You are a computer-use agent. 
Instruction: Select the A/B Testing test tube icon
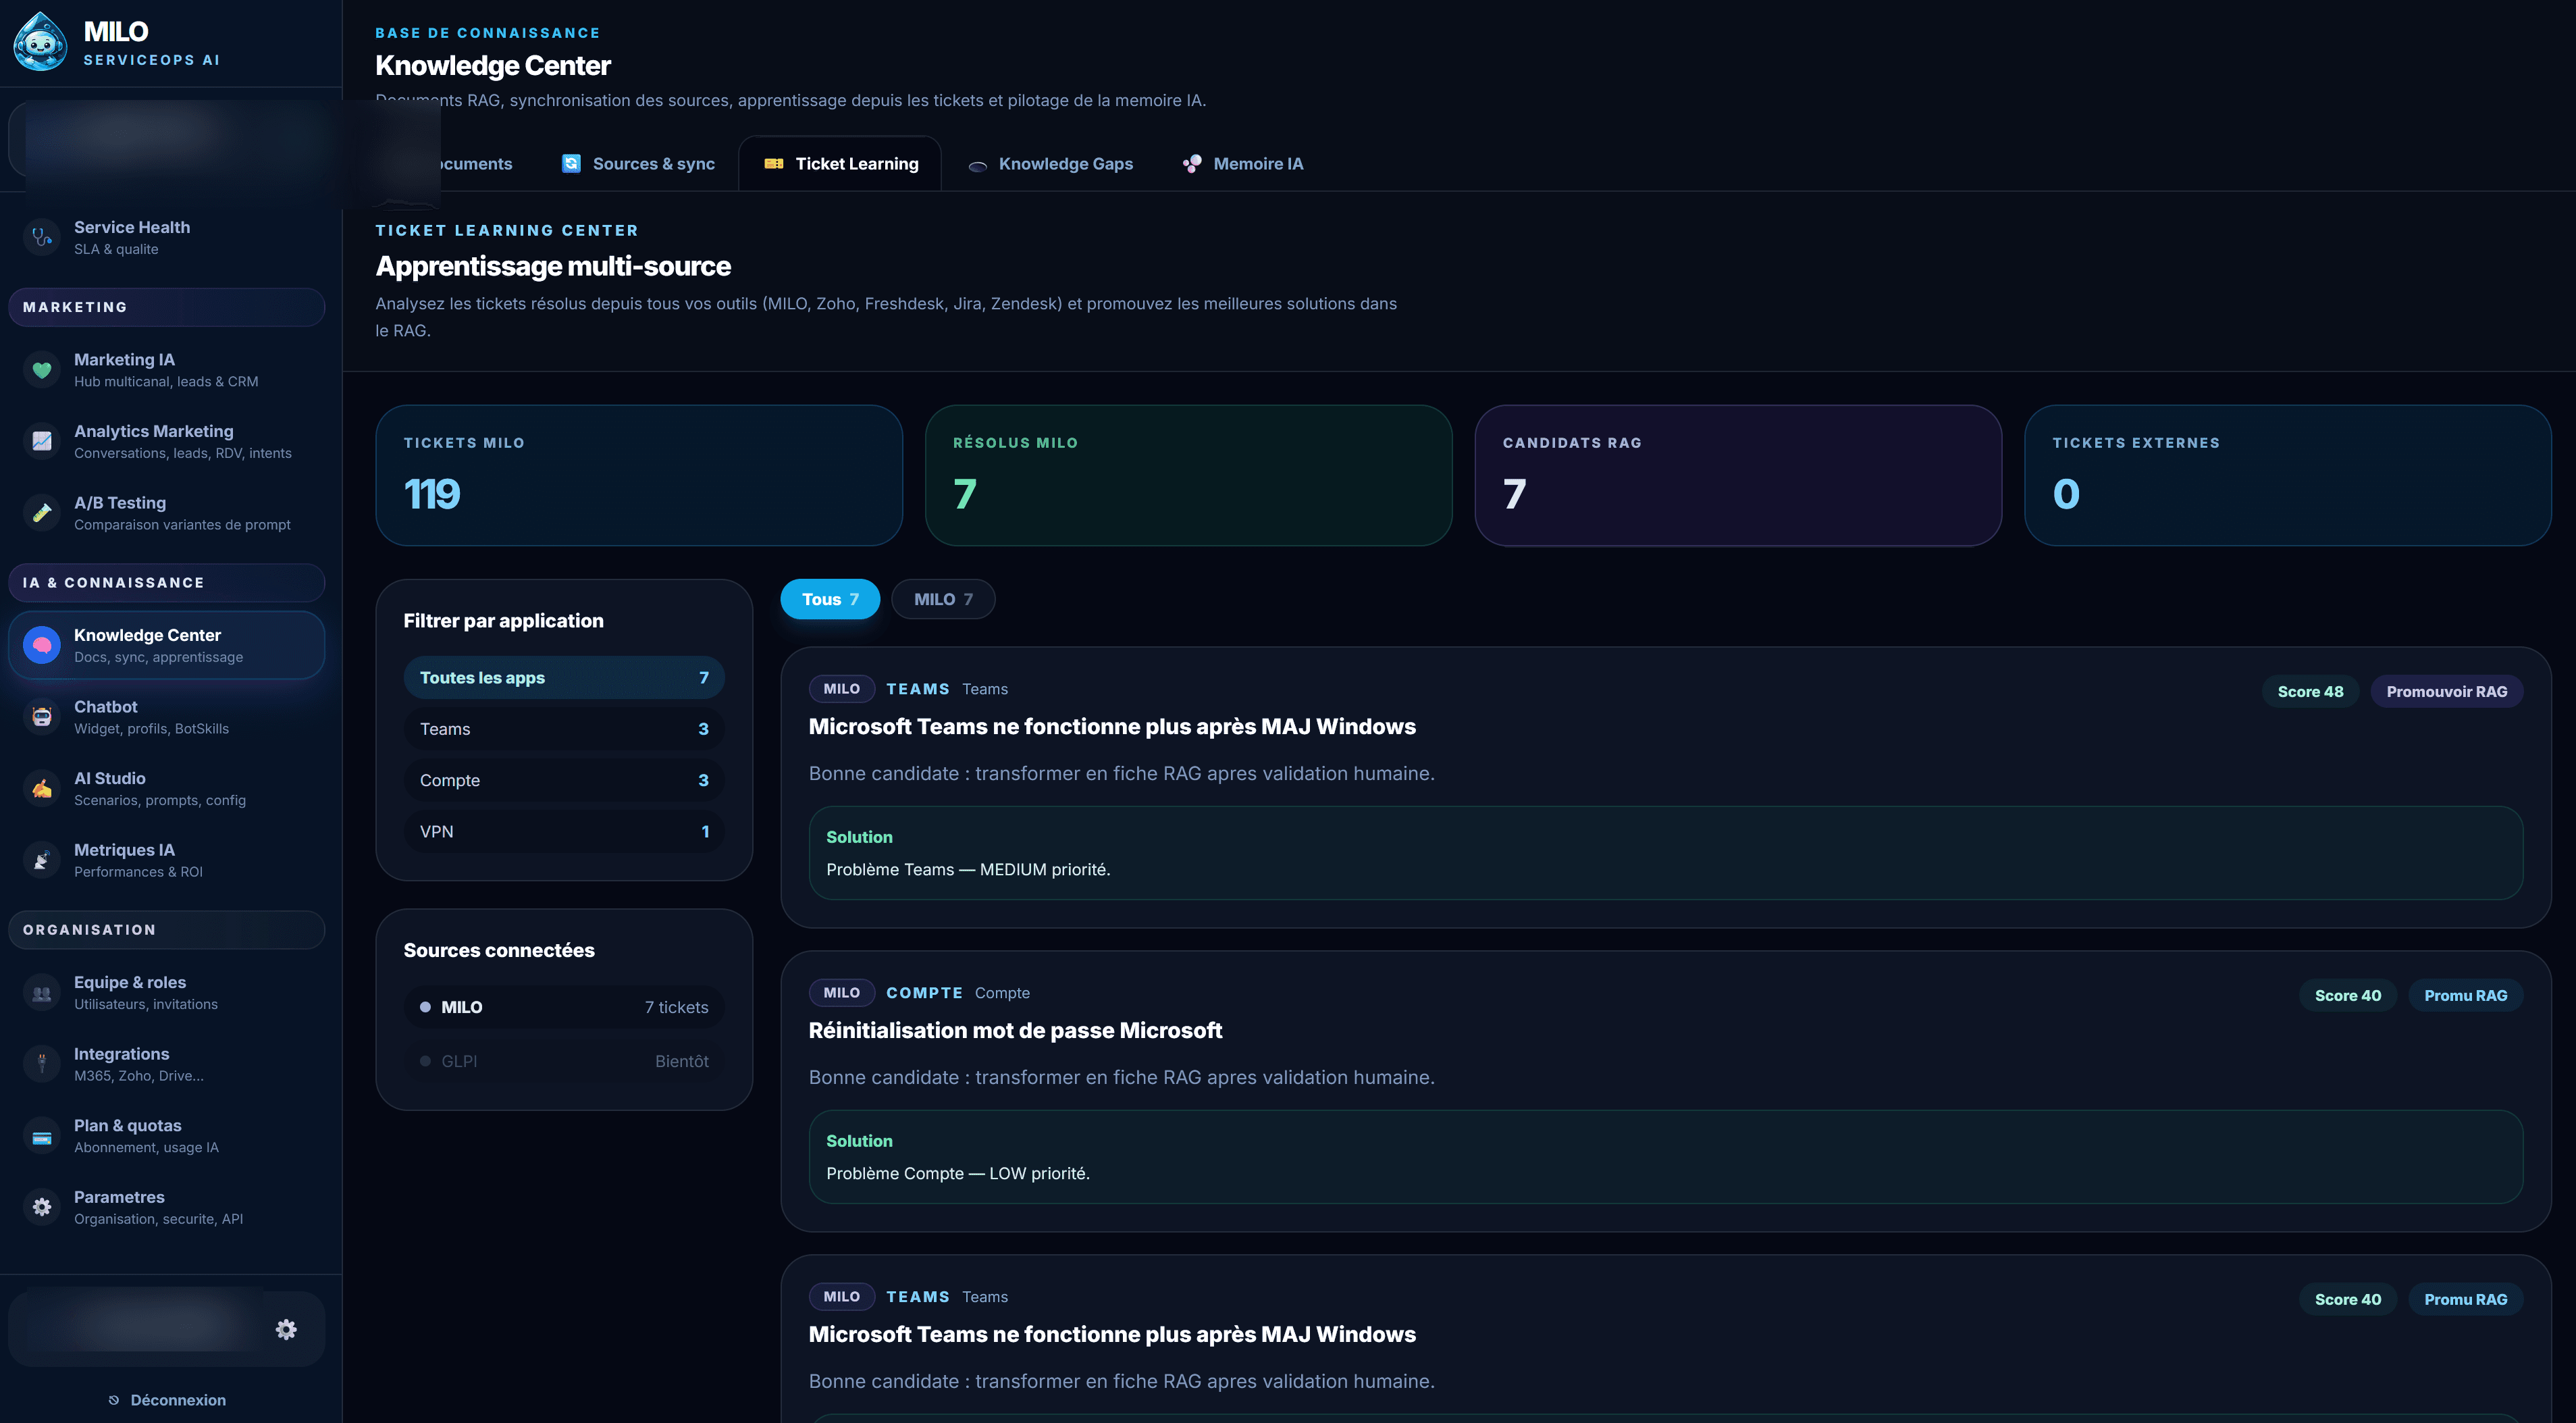42,513
